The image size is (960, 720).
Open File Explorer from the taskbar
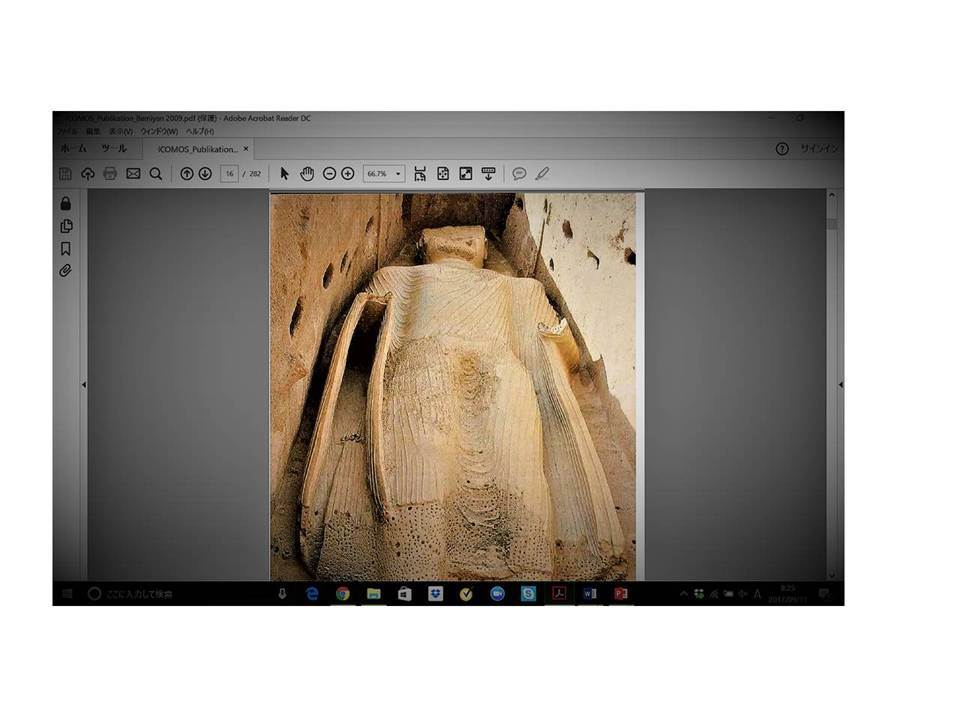[373, 594]
